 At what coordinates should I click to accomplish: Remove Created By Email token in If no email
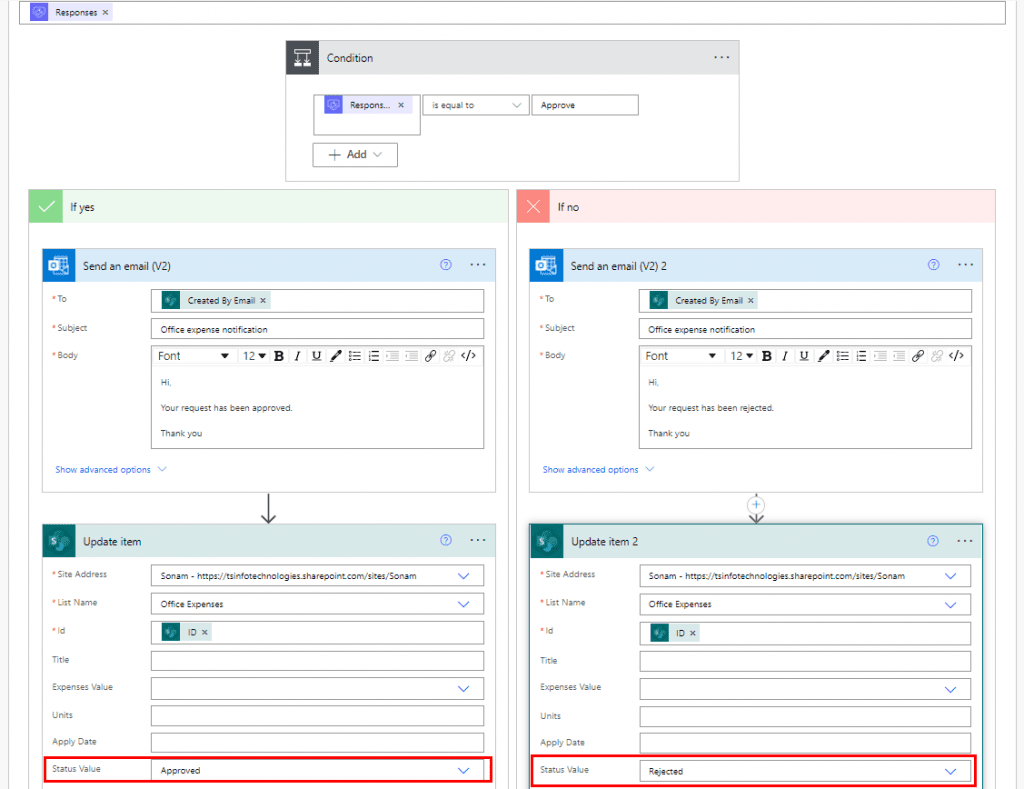(x=751, y=300)
